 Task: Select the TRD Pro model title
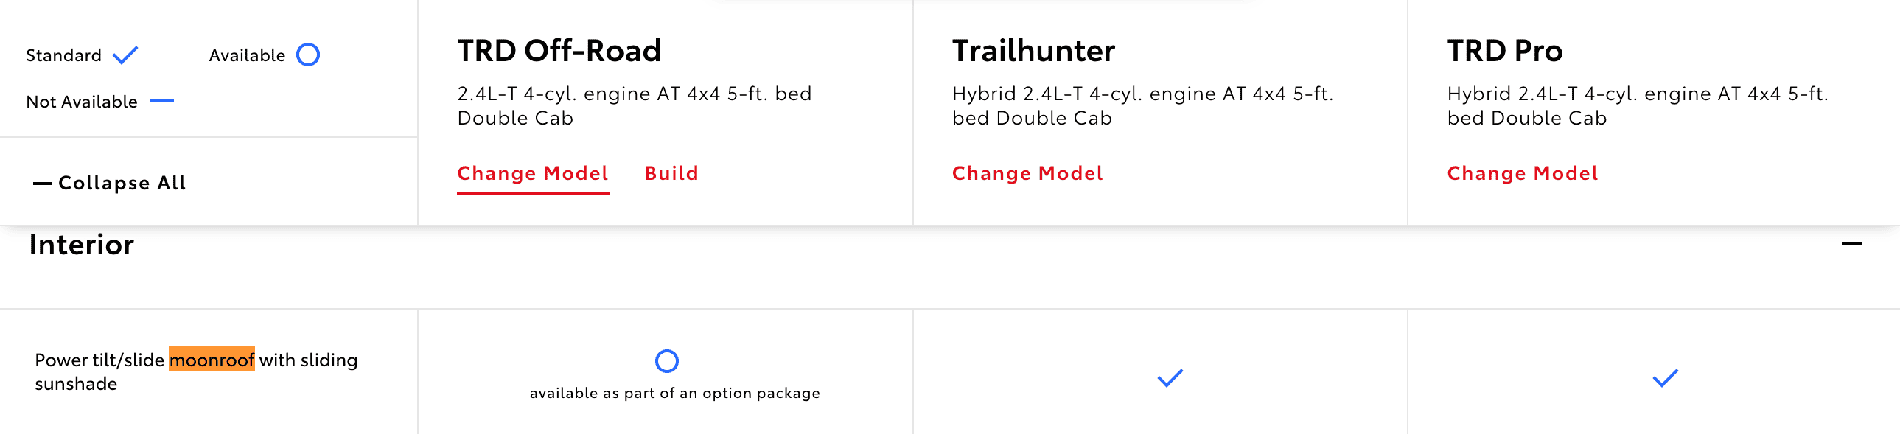point(1505,51)
